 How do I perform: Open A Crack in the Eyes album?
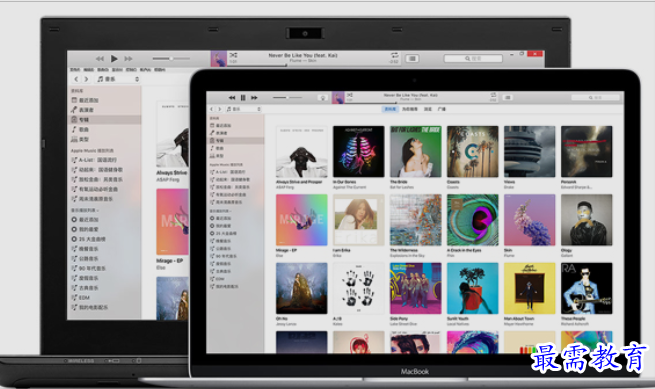472,220
